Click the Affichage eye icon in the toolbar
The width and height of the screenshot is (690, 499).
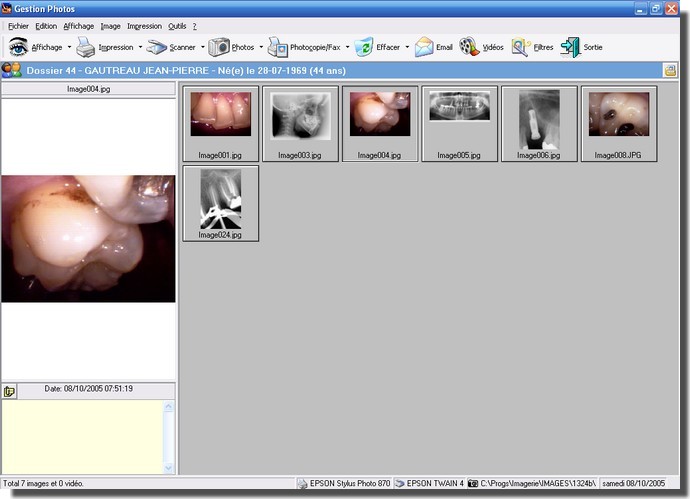(18, 47)
